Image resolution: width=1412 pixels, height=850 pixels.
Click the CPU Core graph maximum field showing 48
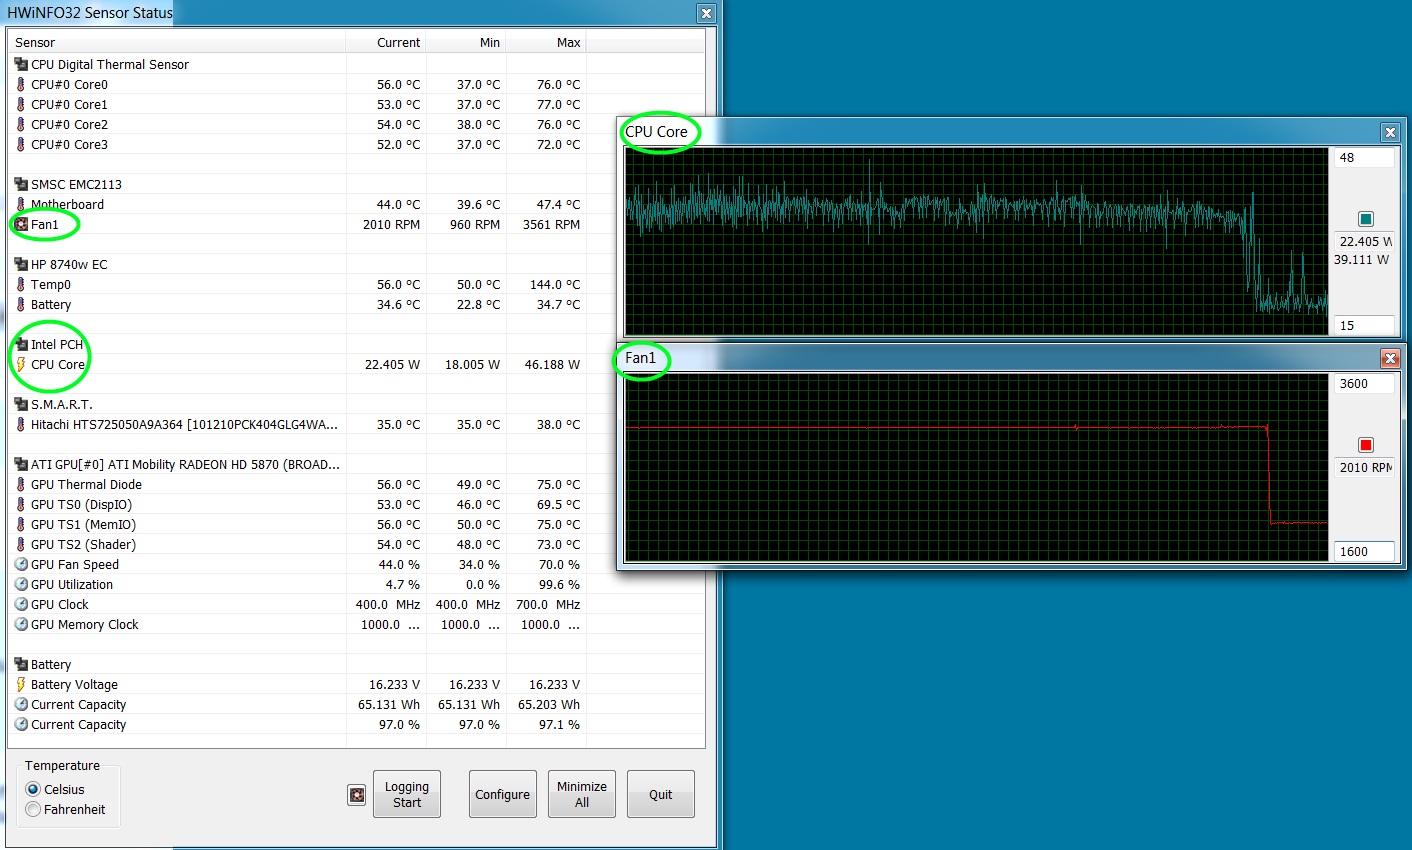[x=1364, y=158]
